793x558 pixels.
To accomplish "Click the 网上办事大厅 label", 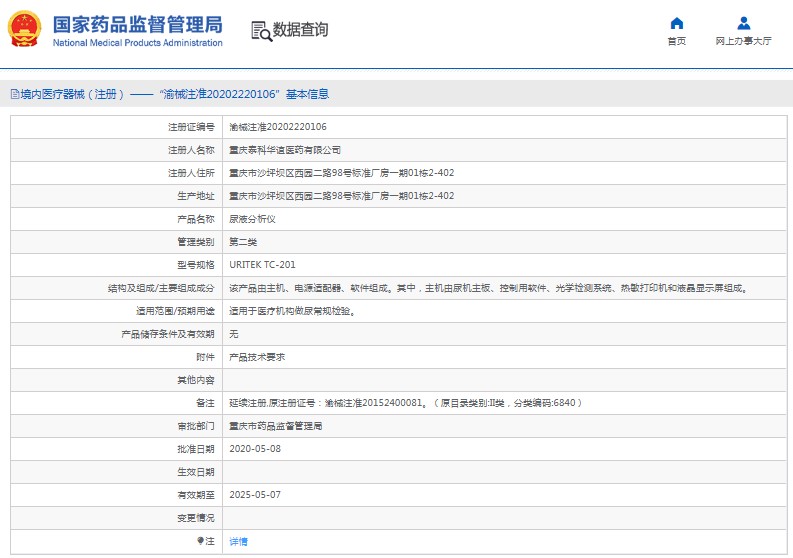I will tap(743, 41).
